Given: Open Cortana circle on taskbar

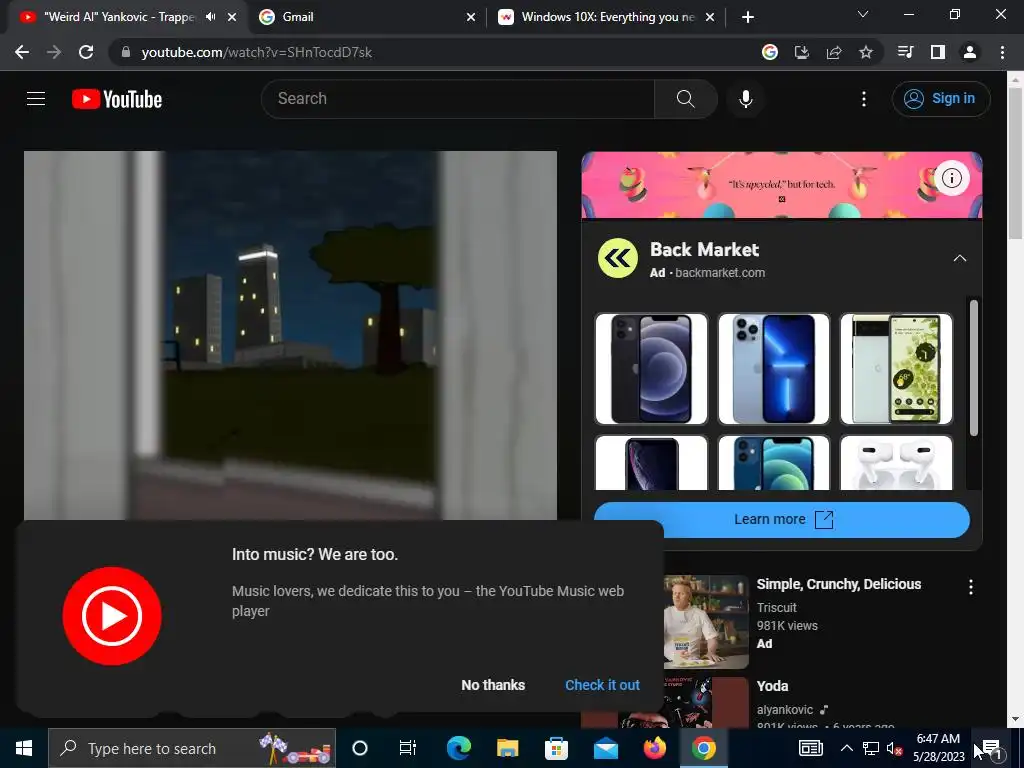Looking at the screenshot, I should coord(360,748).
